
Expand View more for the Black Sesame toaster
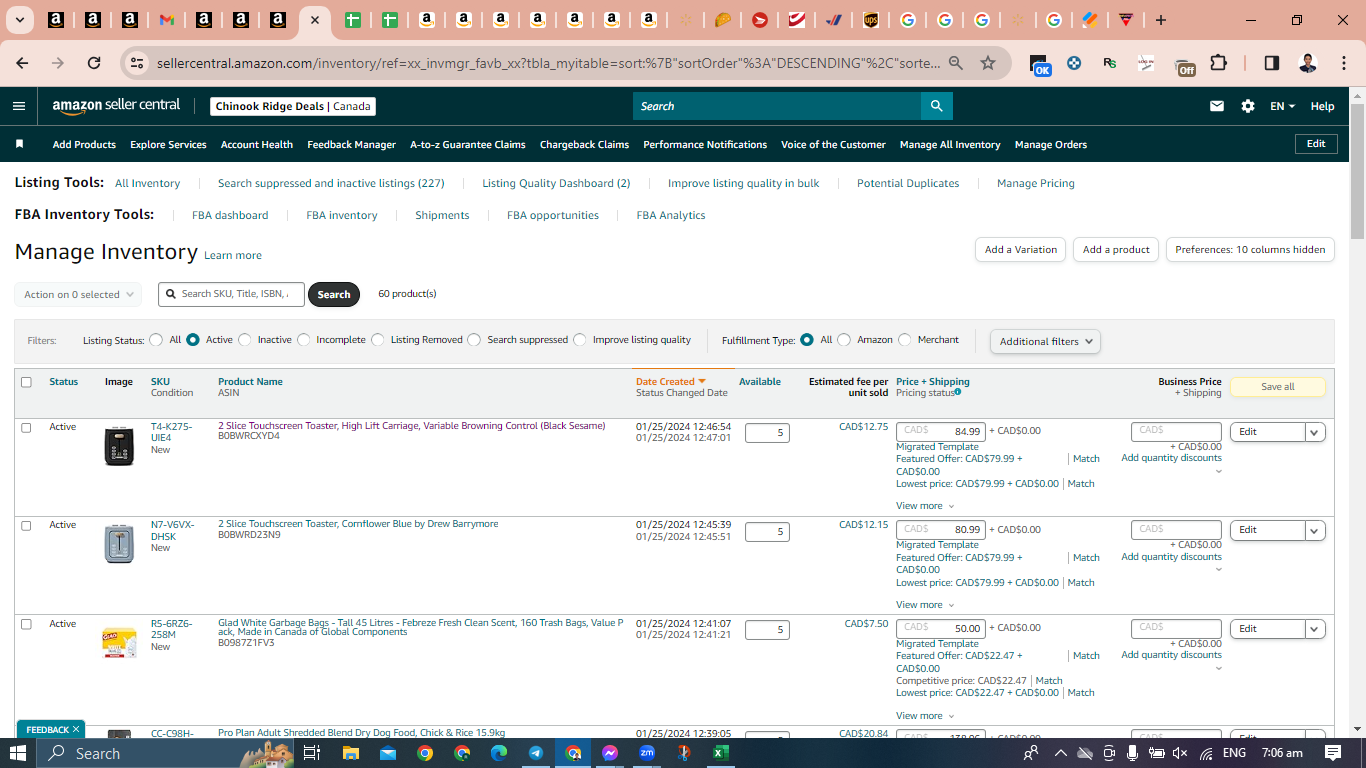925,506
